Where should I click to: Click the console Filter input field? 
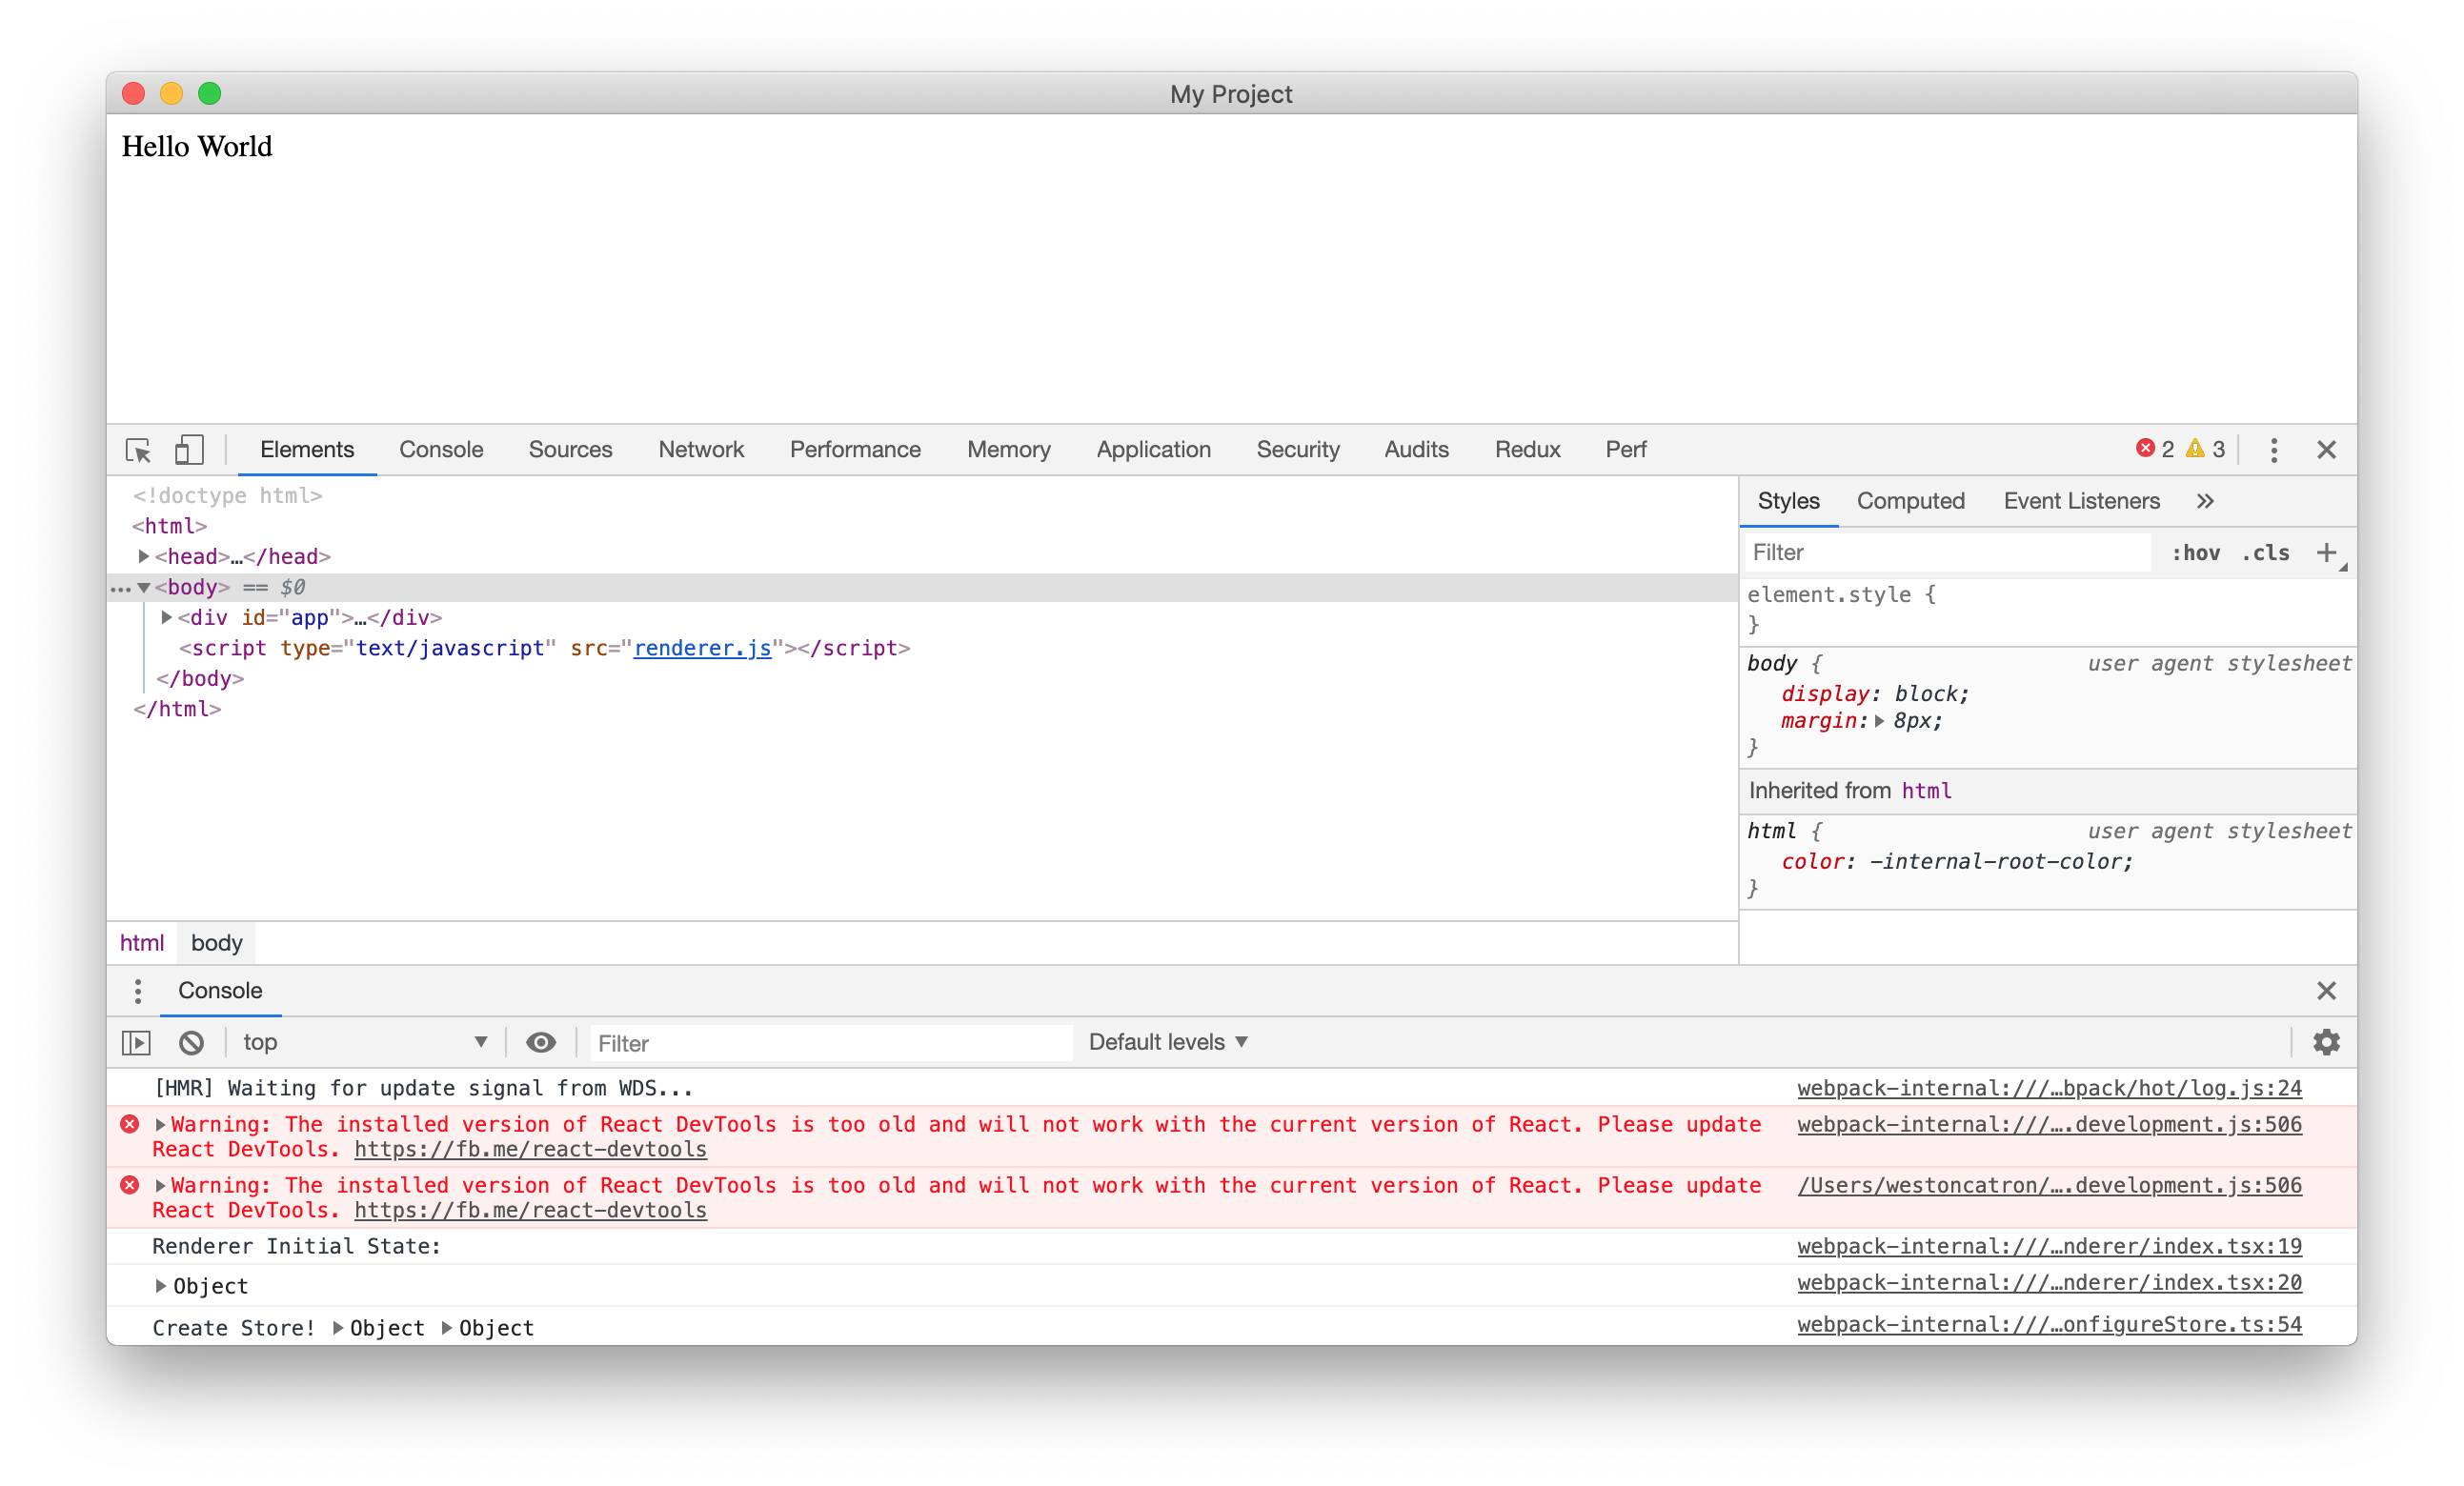click(x=830, y=1043)
